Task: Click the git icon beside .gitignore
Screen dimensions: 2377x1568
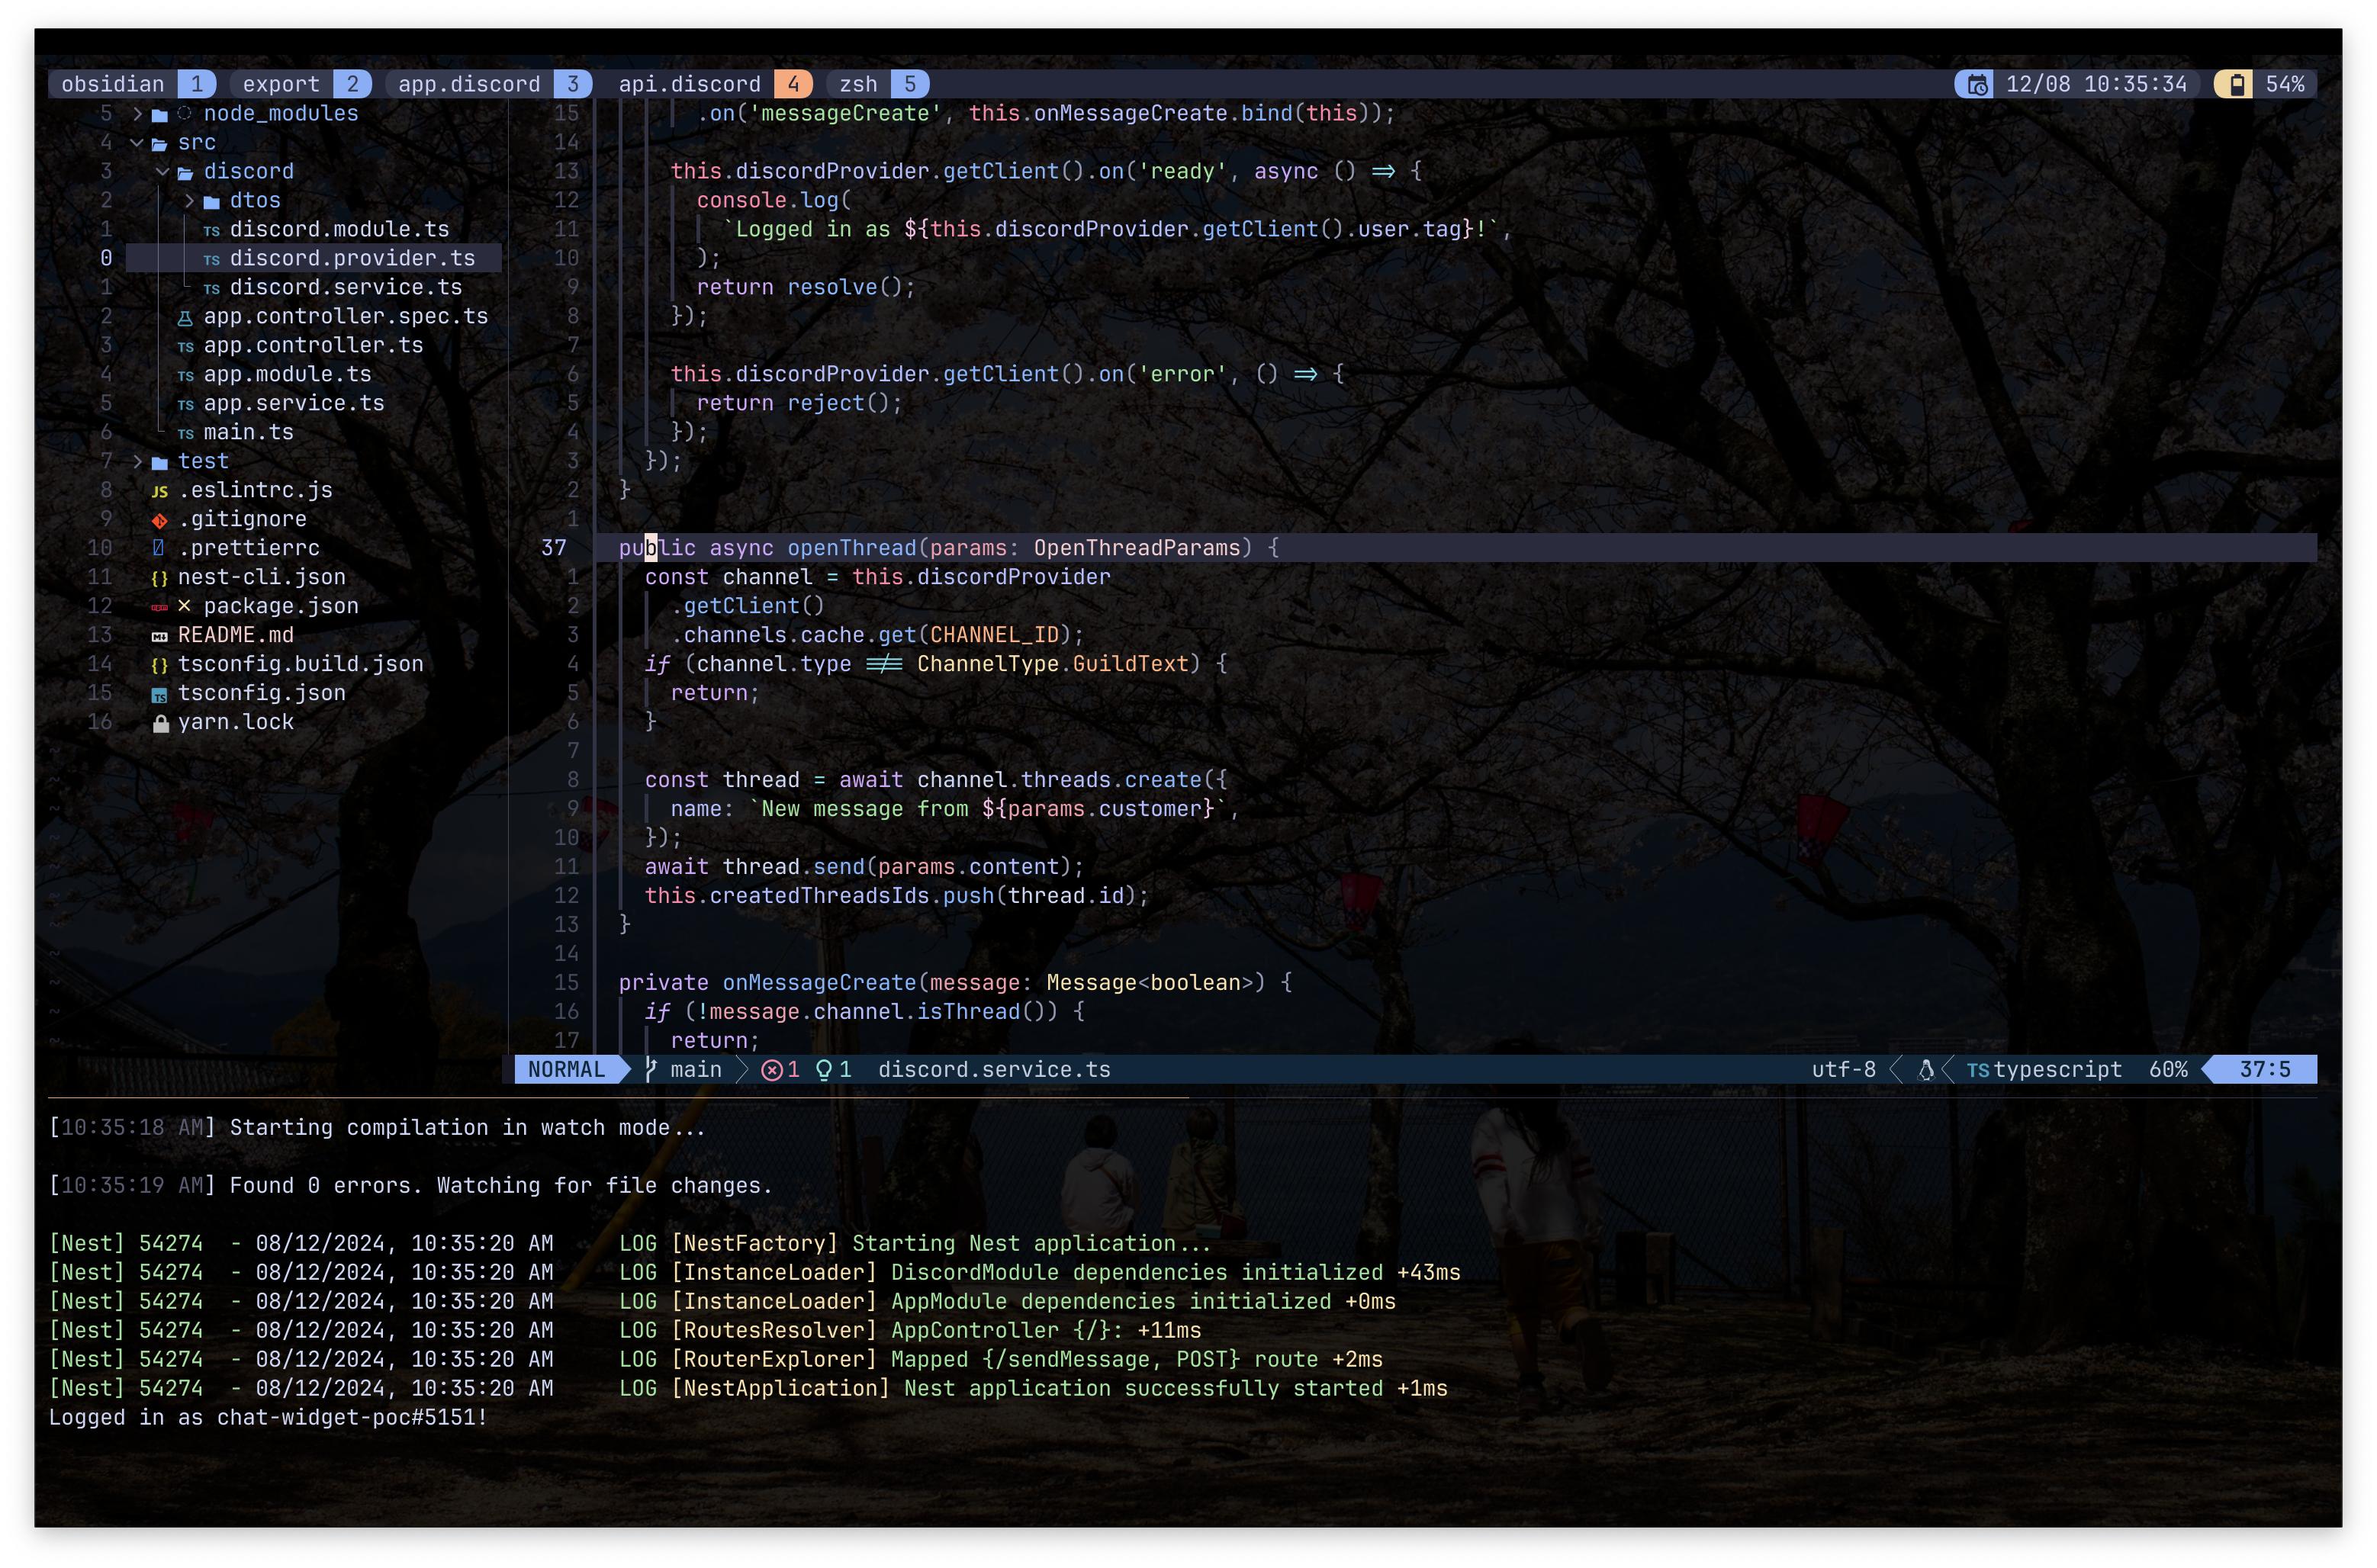Action: pos(159,520)
